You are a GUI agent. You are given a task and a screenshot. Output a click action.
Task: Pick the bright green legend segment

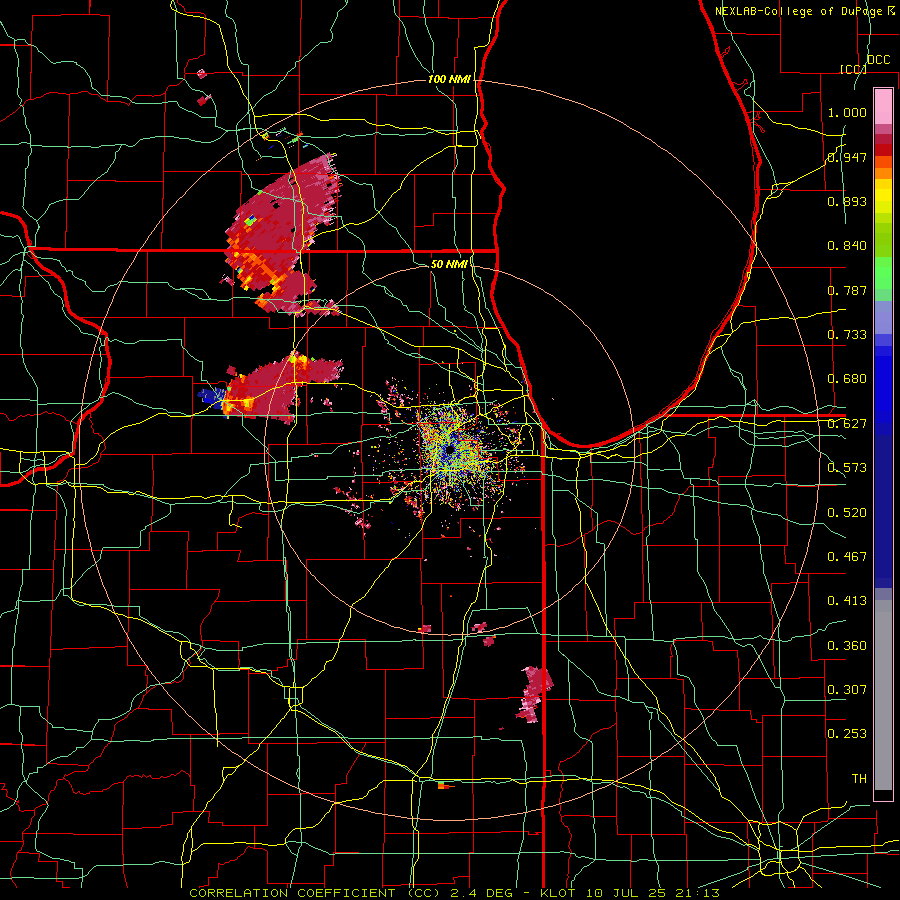tap(883, 273)
